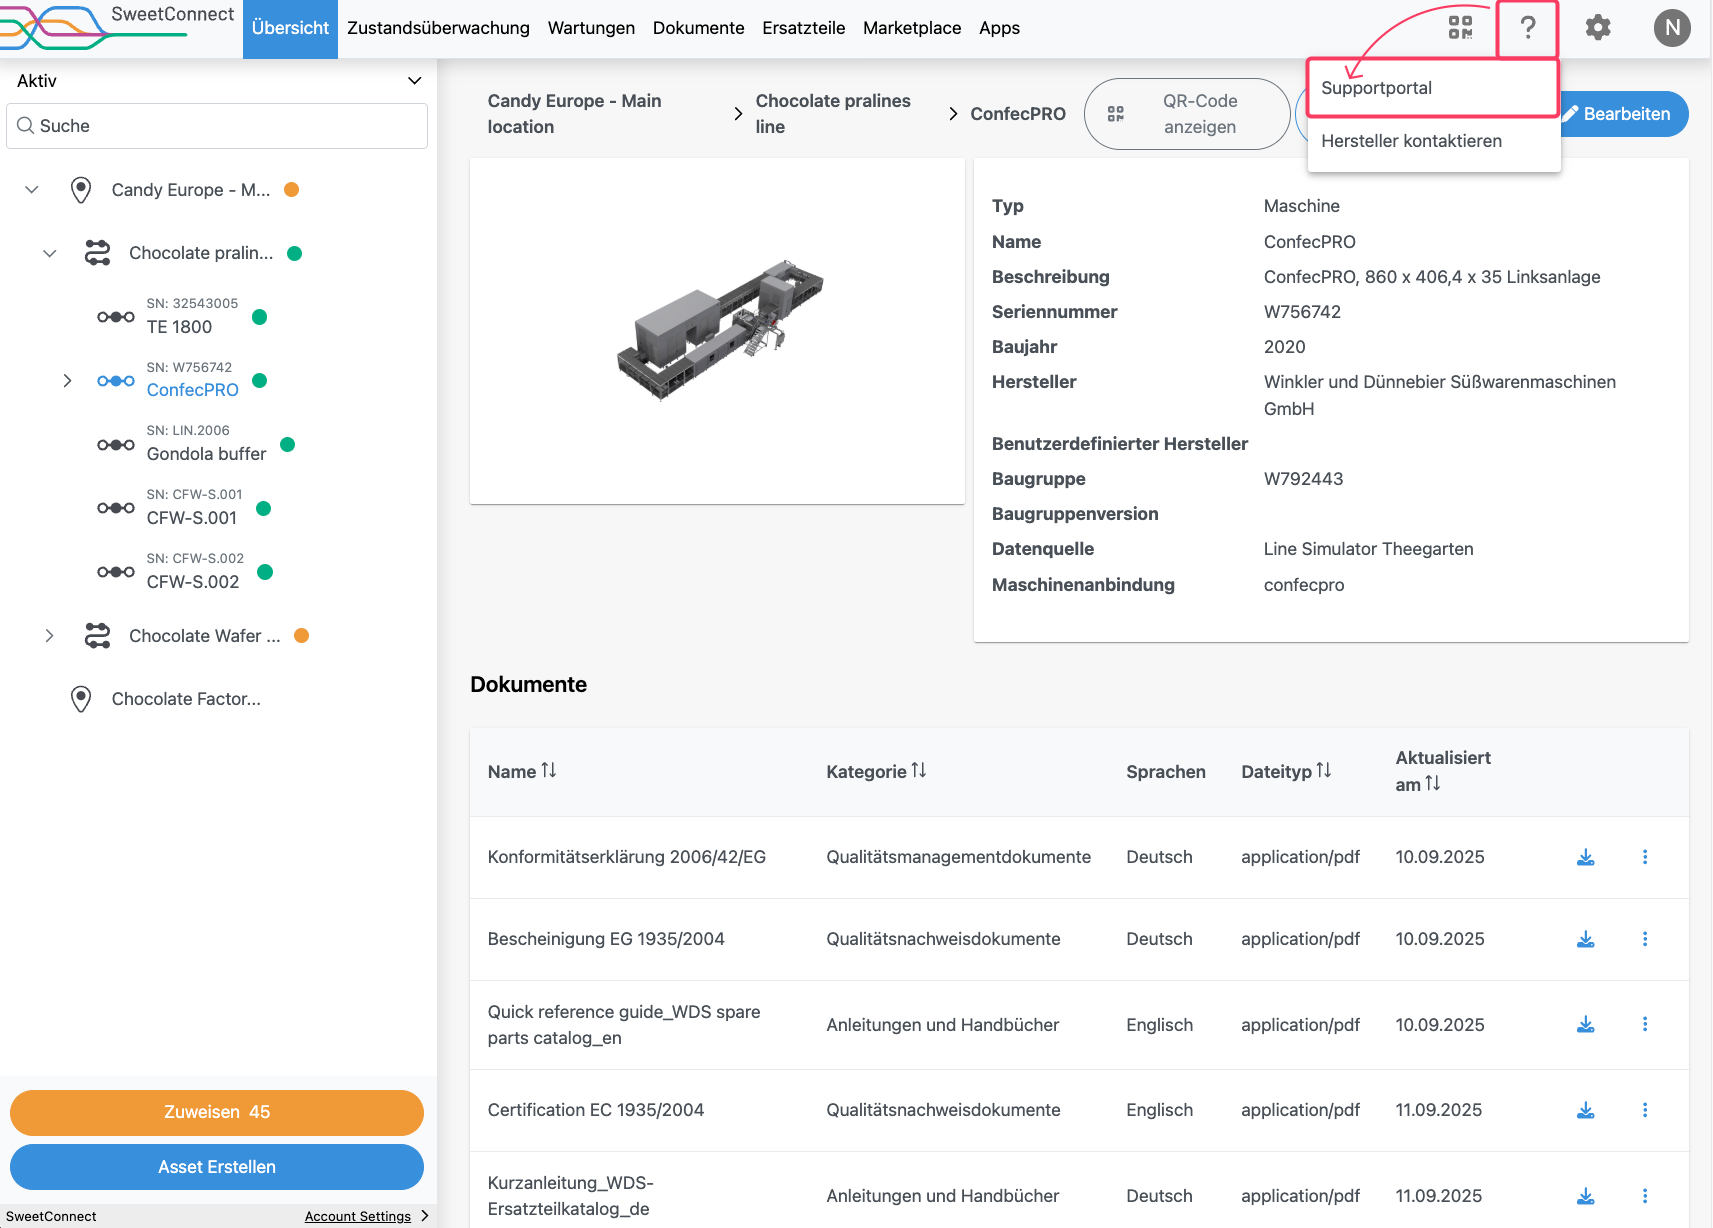
Task: Click the Asset Erstellen button
Action: point(217,1167)
